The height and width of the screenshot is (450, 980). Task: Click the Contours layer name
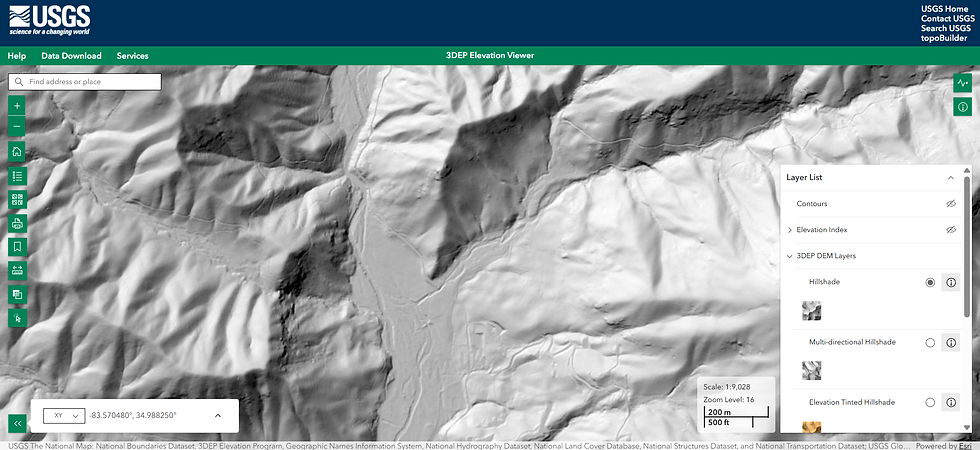812,204
